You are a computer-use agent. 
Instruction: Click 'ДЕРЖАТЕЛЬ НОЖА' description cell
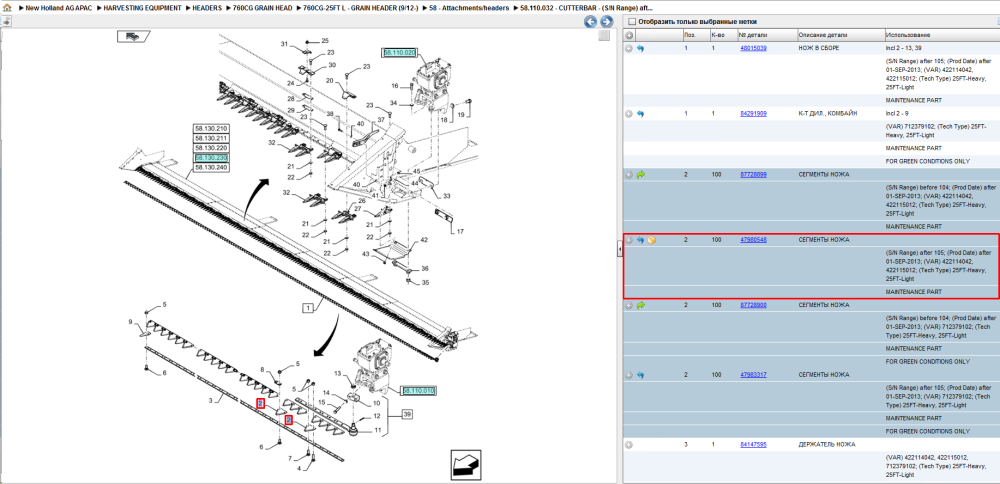coord(827,444)
